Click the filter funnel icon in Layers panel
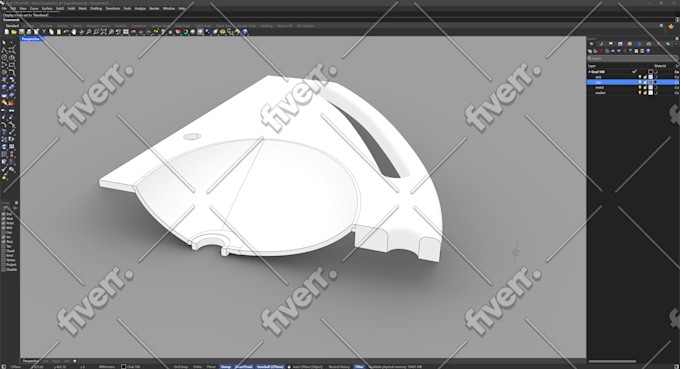Screen dimensions: 680x369 pos(631,51)
